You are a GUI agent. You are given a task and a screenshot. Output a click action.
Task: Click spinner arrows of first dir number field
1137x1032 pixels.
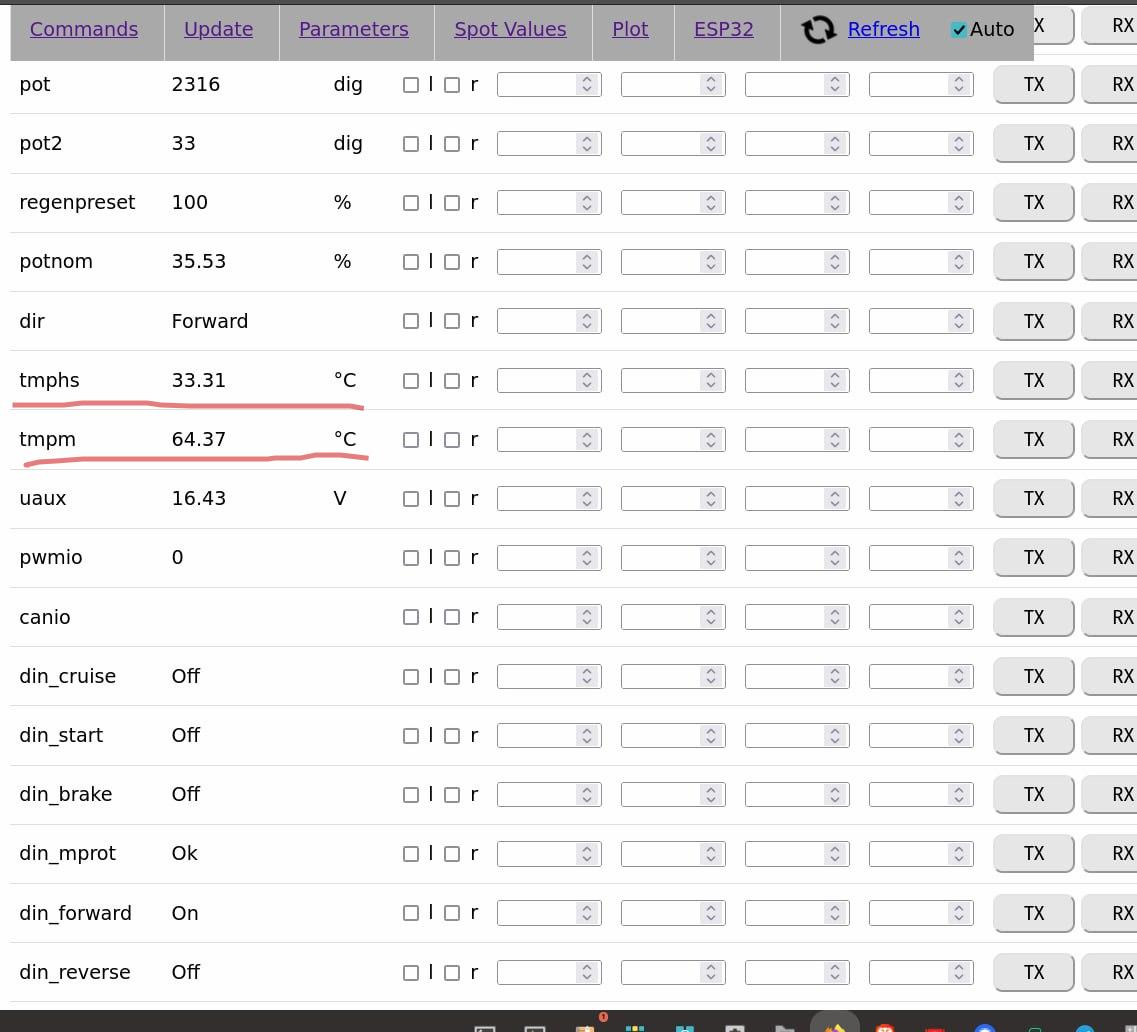click(587, 322)
